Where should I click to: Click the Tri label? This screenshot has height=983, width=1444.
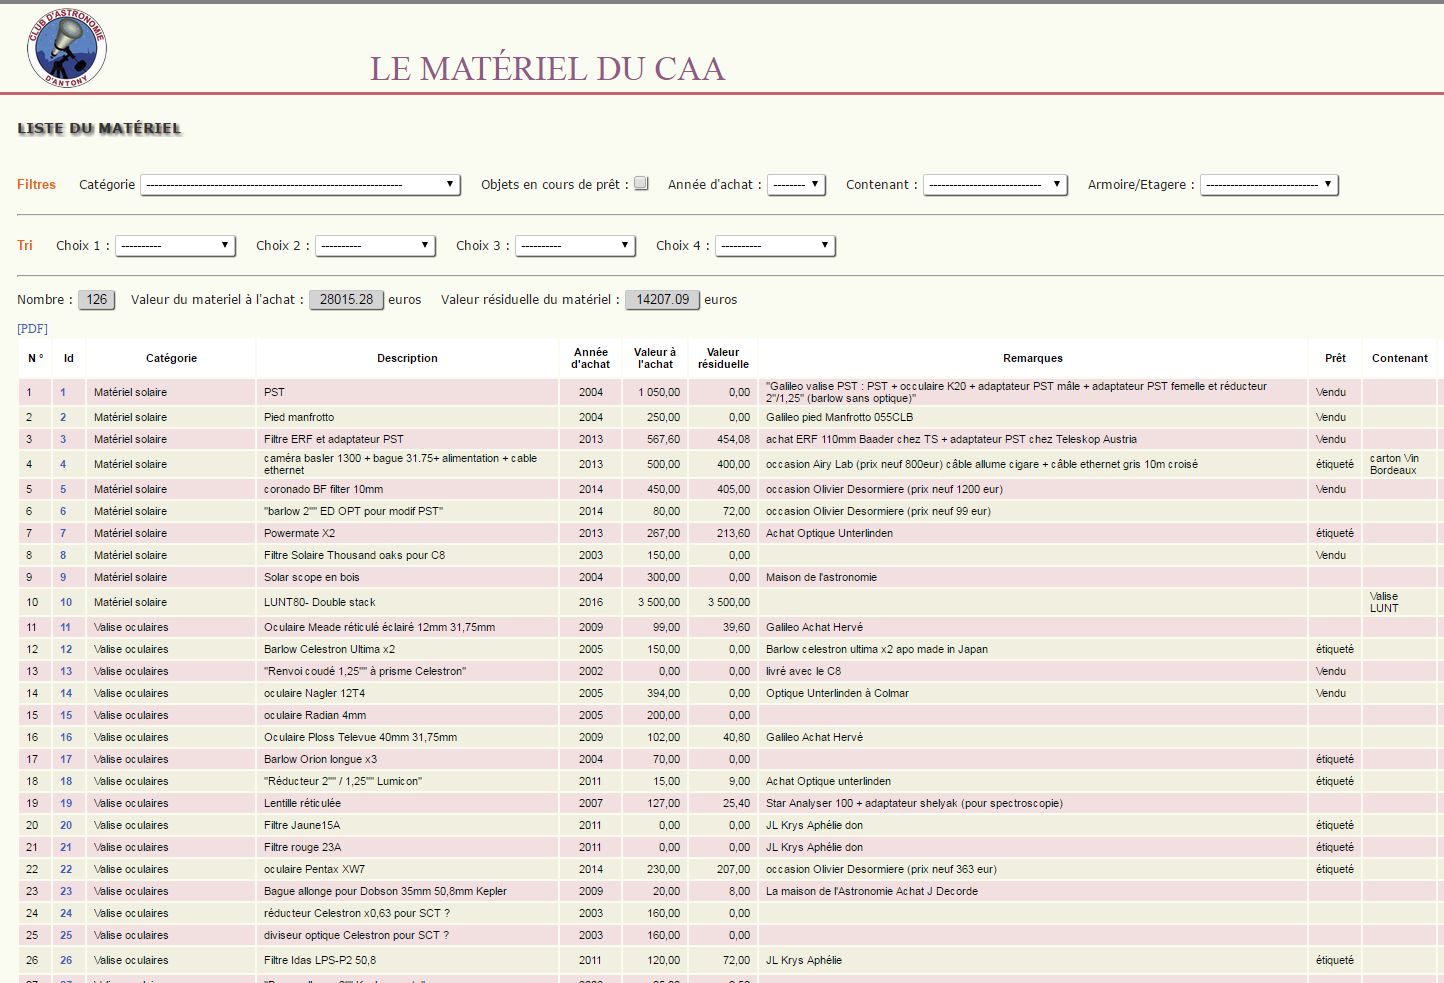[x=25, y=246]
